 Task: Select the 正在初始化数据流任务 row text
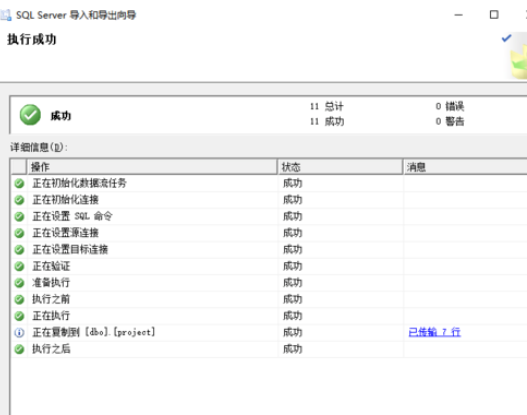[80, 183]
